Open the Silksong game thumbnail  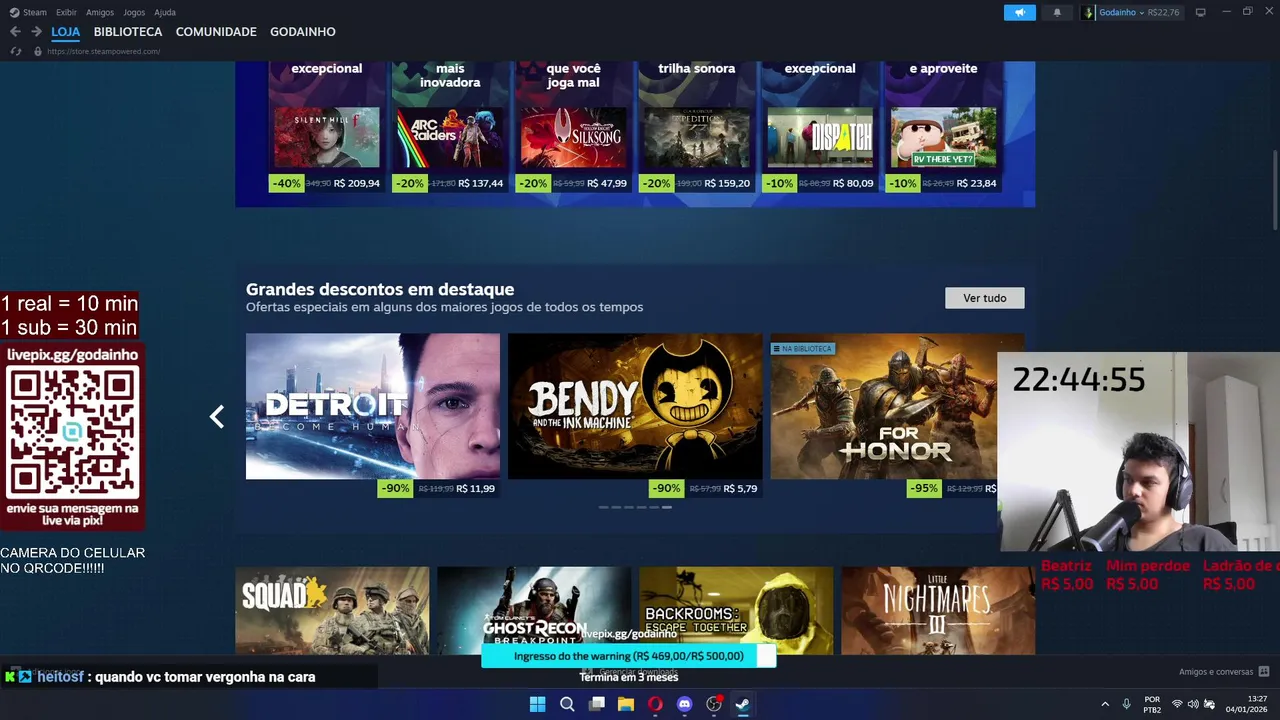pos(573,137)
